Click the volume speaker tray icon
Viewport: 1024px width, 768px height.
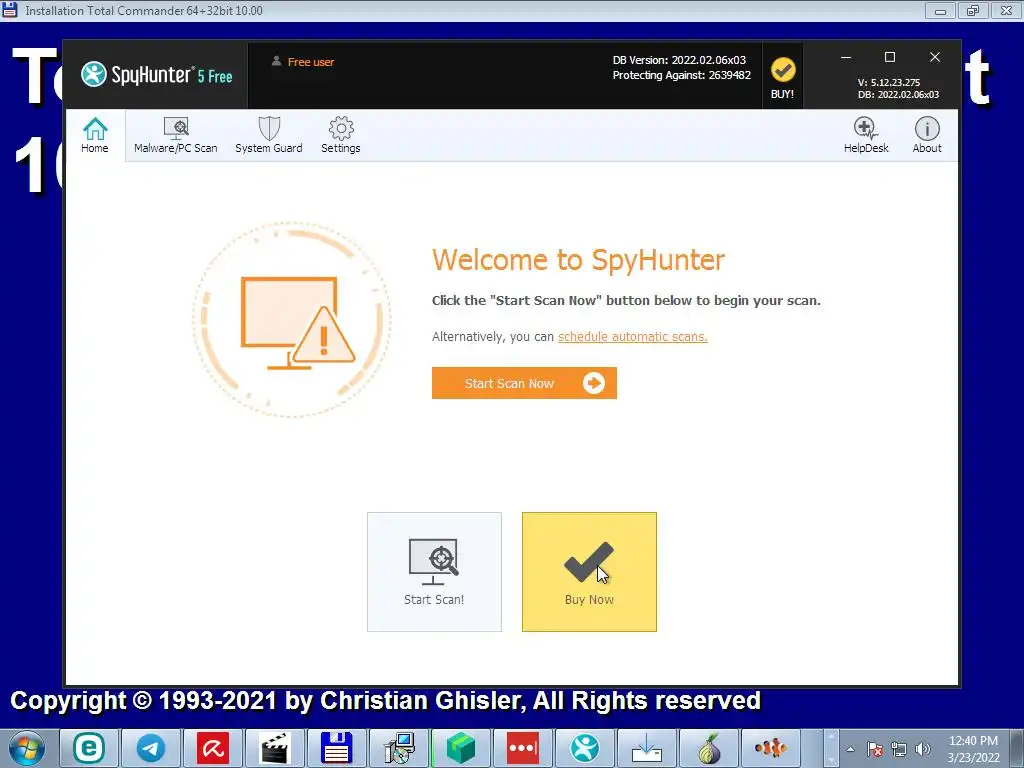point(922,749)
